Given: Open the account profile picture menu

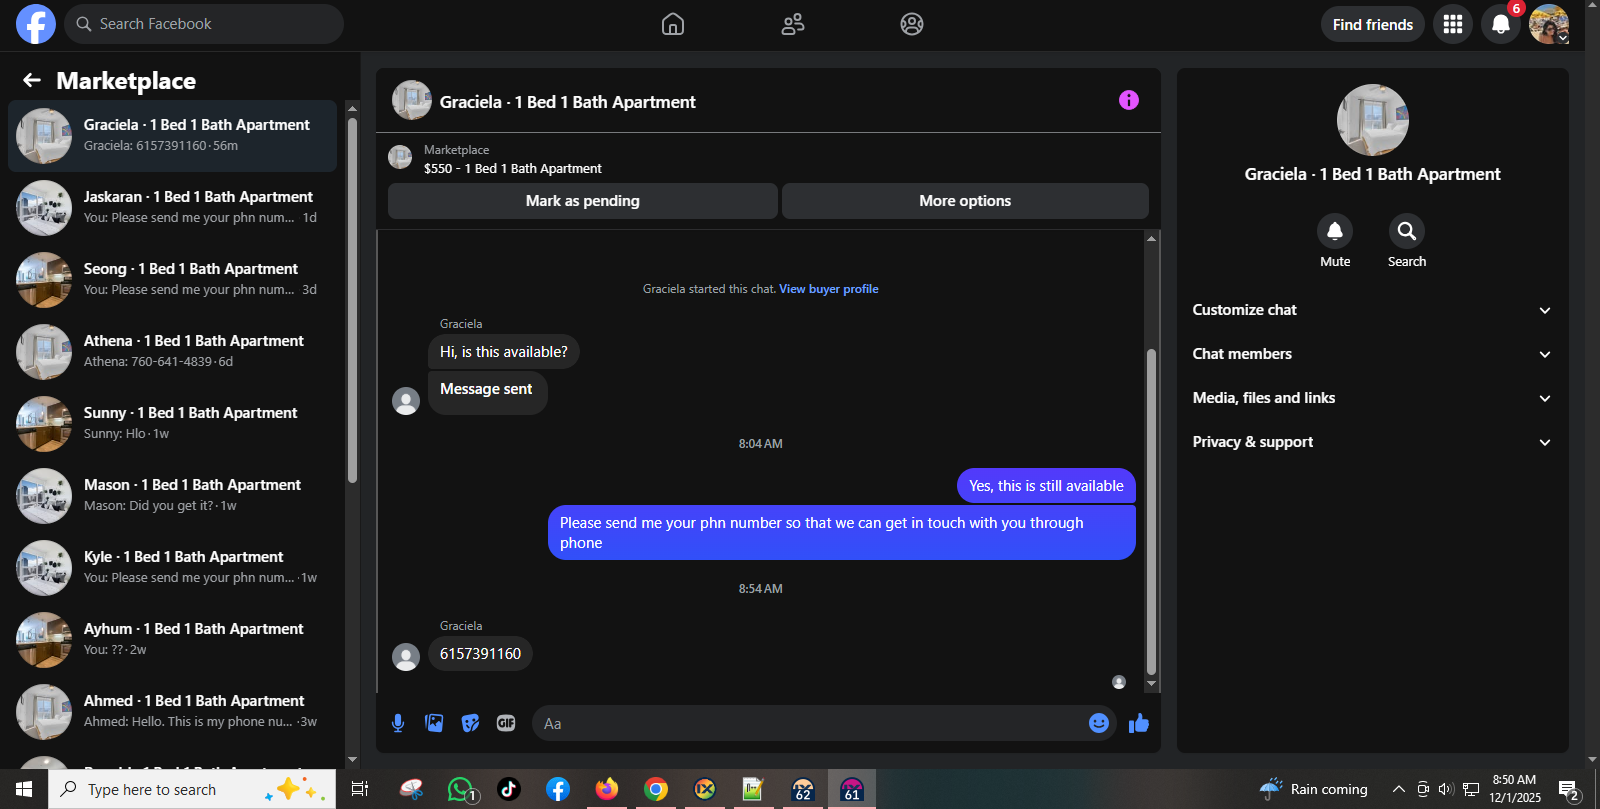Looking at the screenshot, I should coord(1549,24).
